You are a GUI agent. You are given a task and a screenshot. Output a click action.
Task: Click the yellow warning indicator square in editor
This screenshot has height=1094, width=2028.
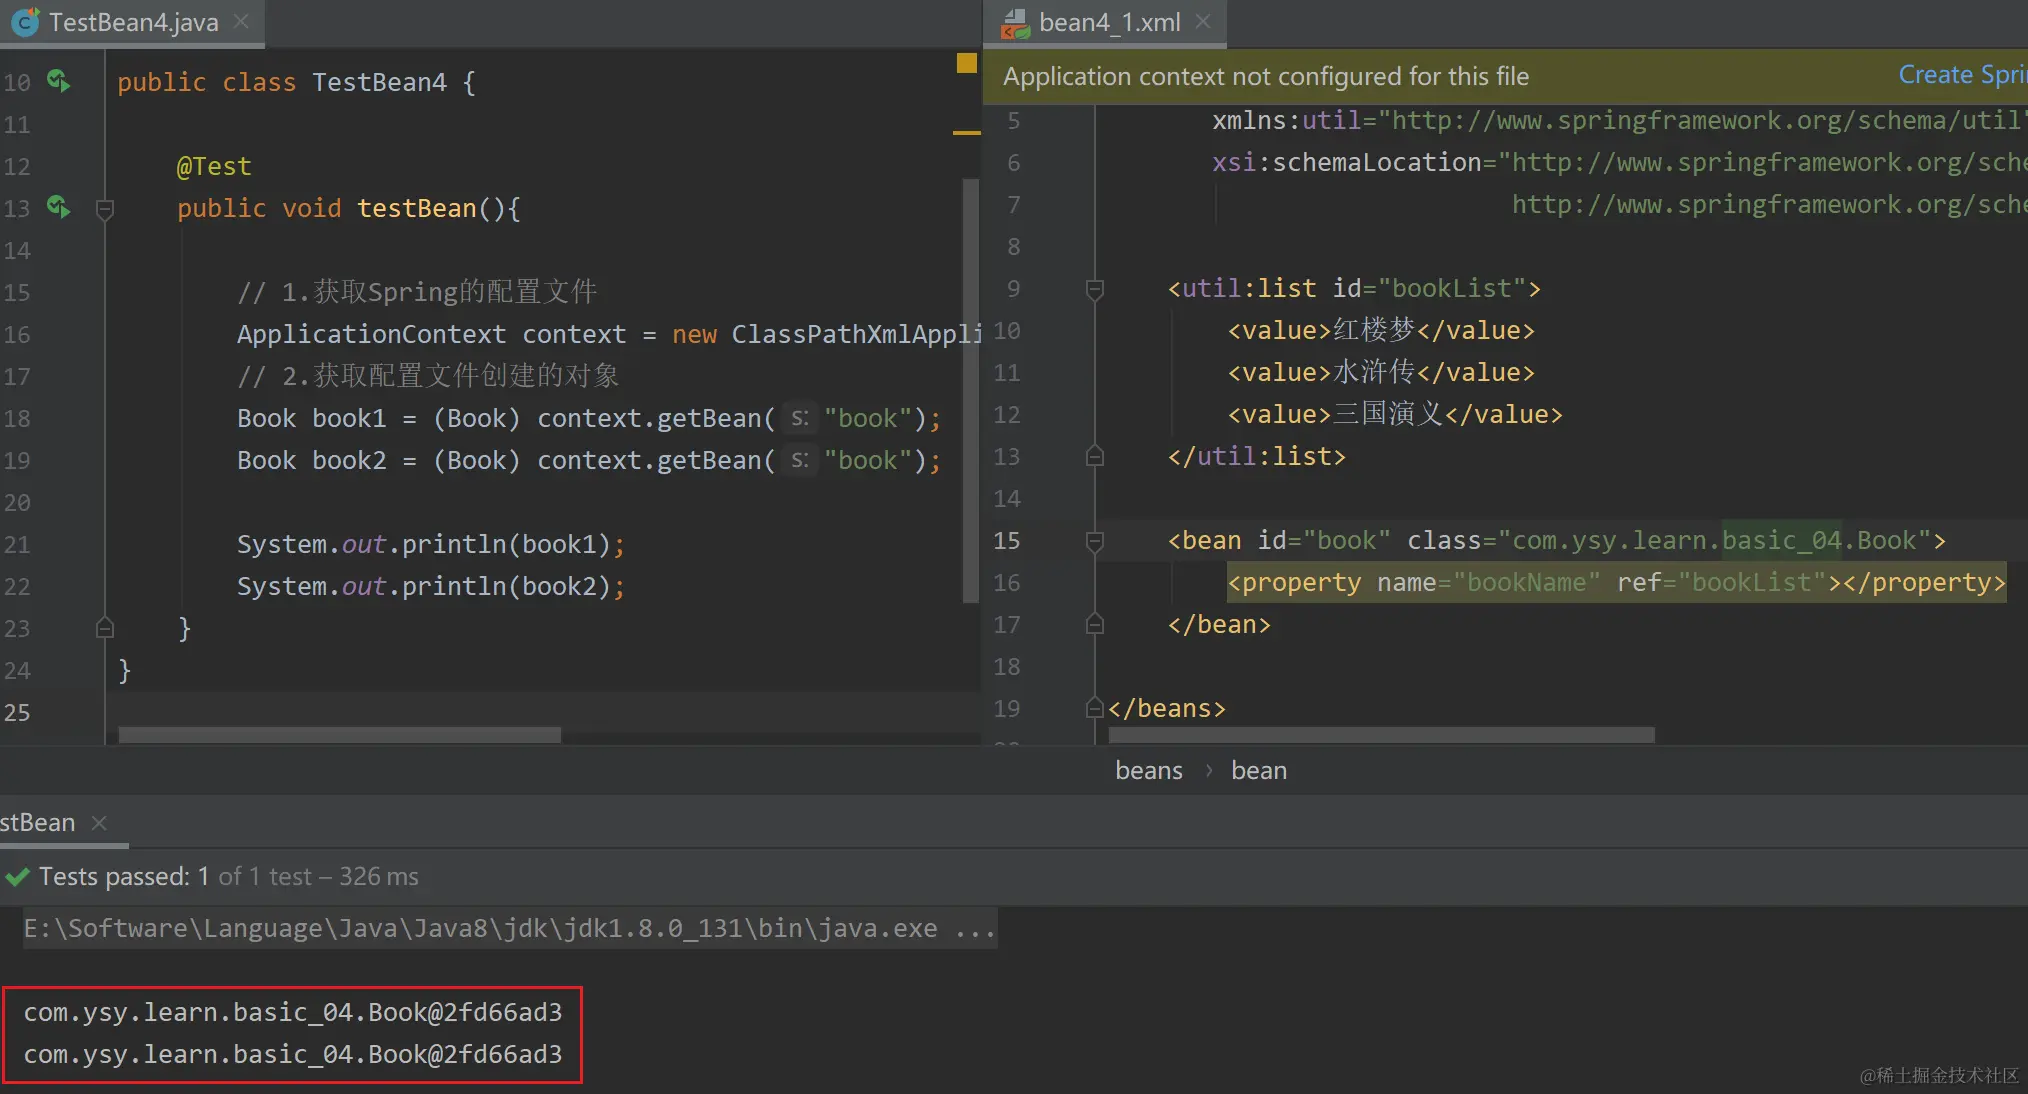(966, 63)
